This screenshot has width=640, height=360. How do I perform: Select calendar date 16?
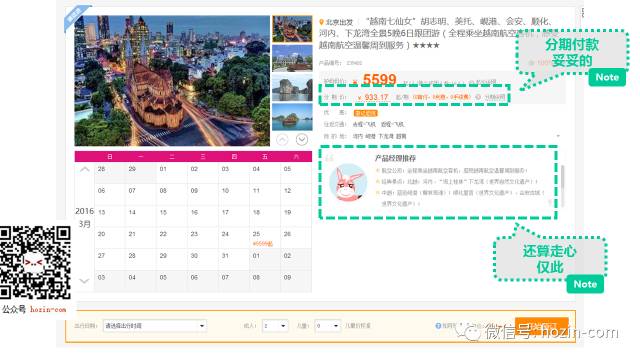(x=203, y=216)
